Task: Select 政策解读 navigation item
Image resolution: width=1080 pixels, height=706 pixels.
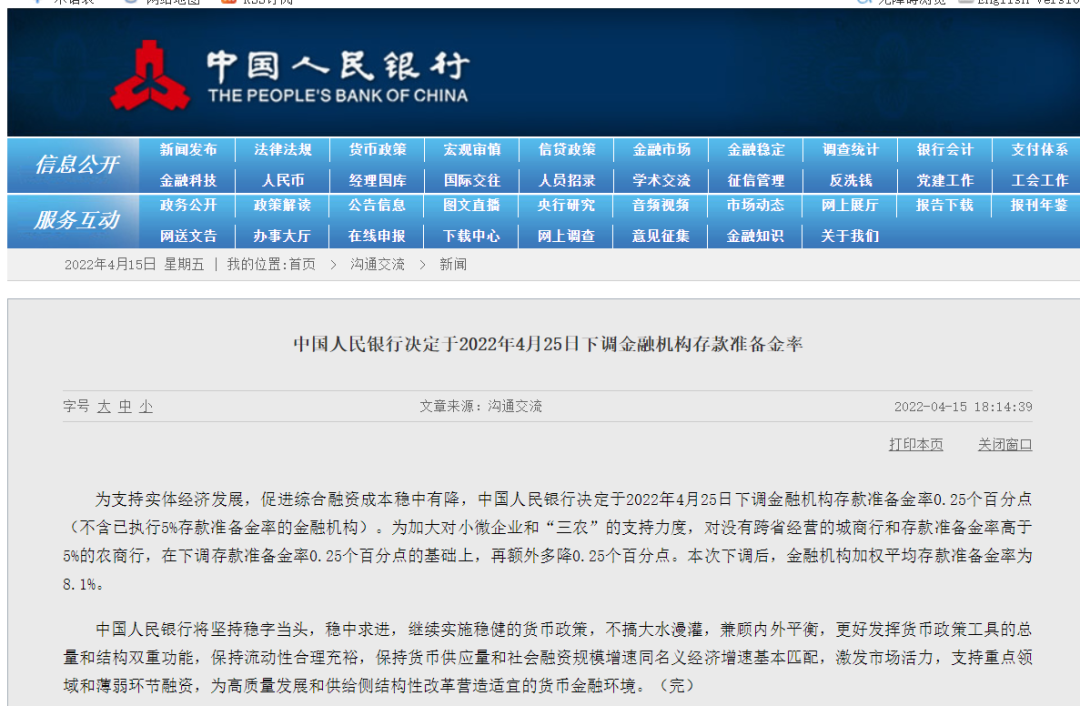Action: [x=282, y=205]
